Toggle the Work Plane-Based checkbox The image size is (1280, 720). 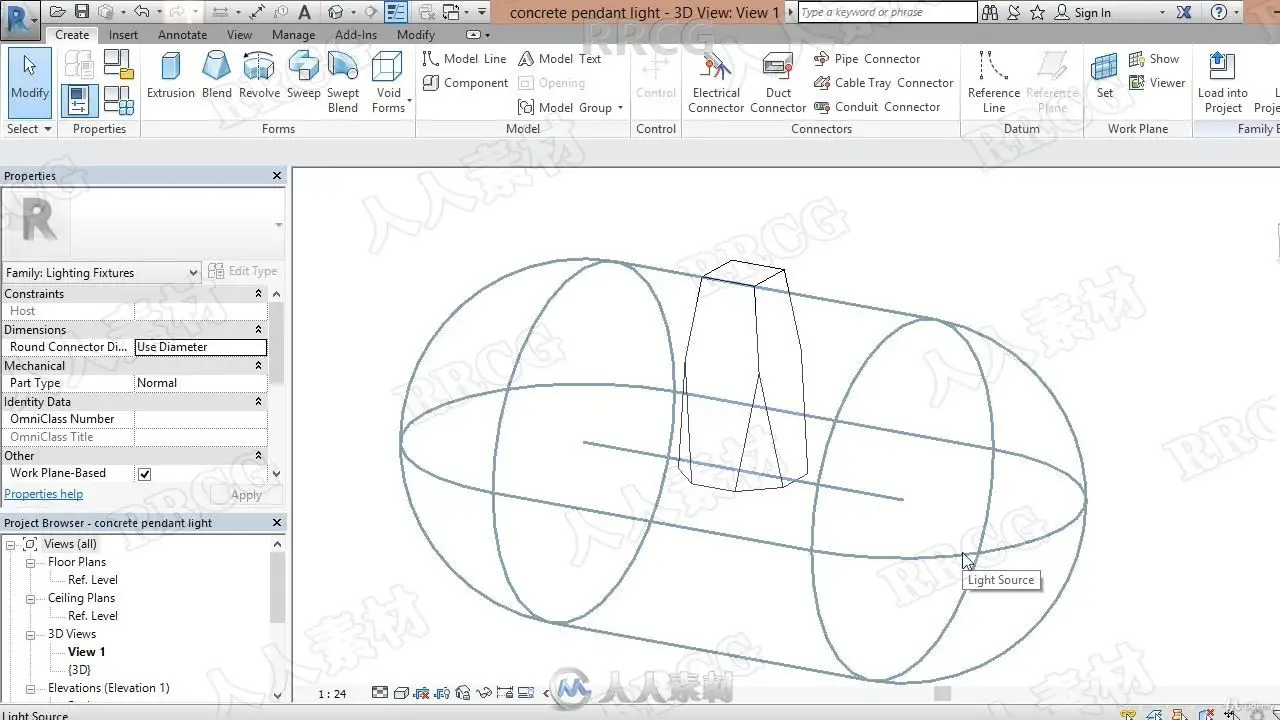pos(144,474)
